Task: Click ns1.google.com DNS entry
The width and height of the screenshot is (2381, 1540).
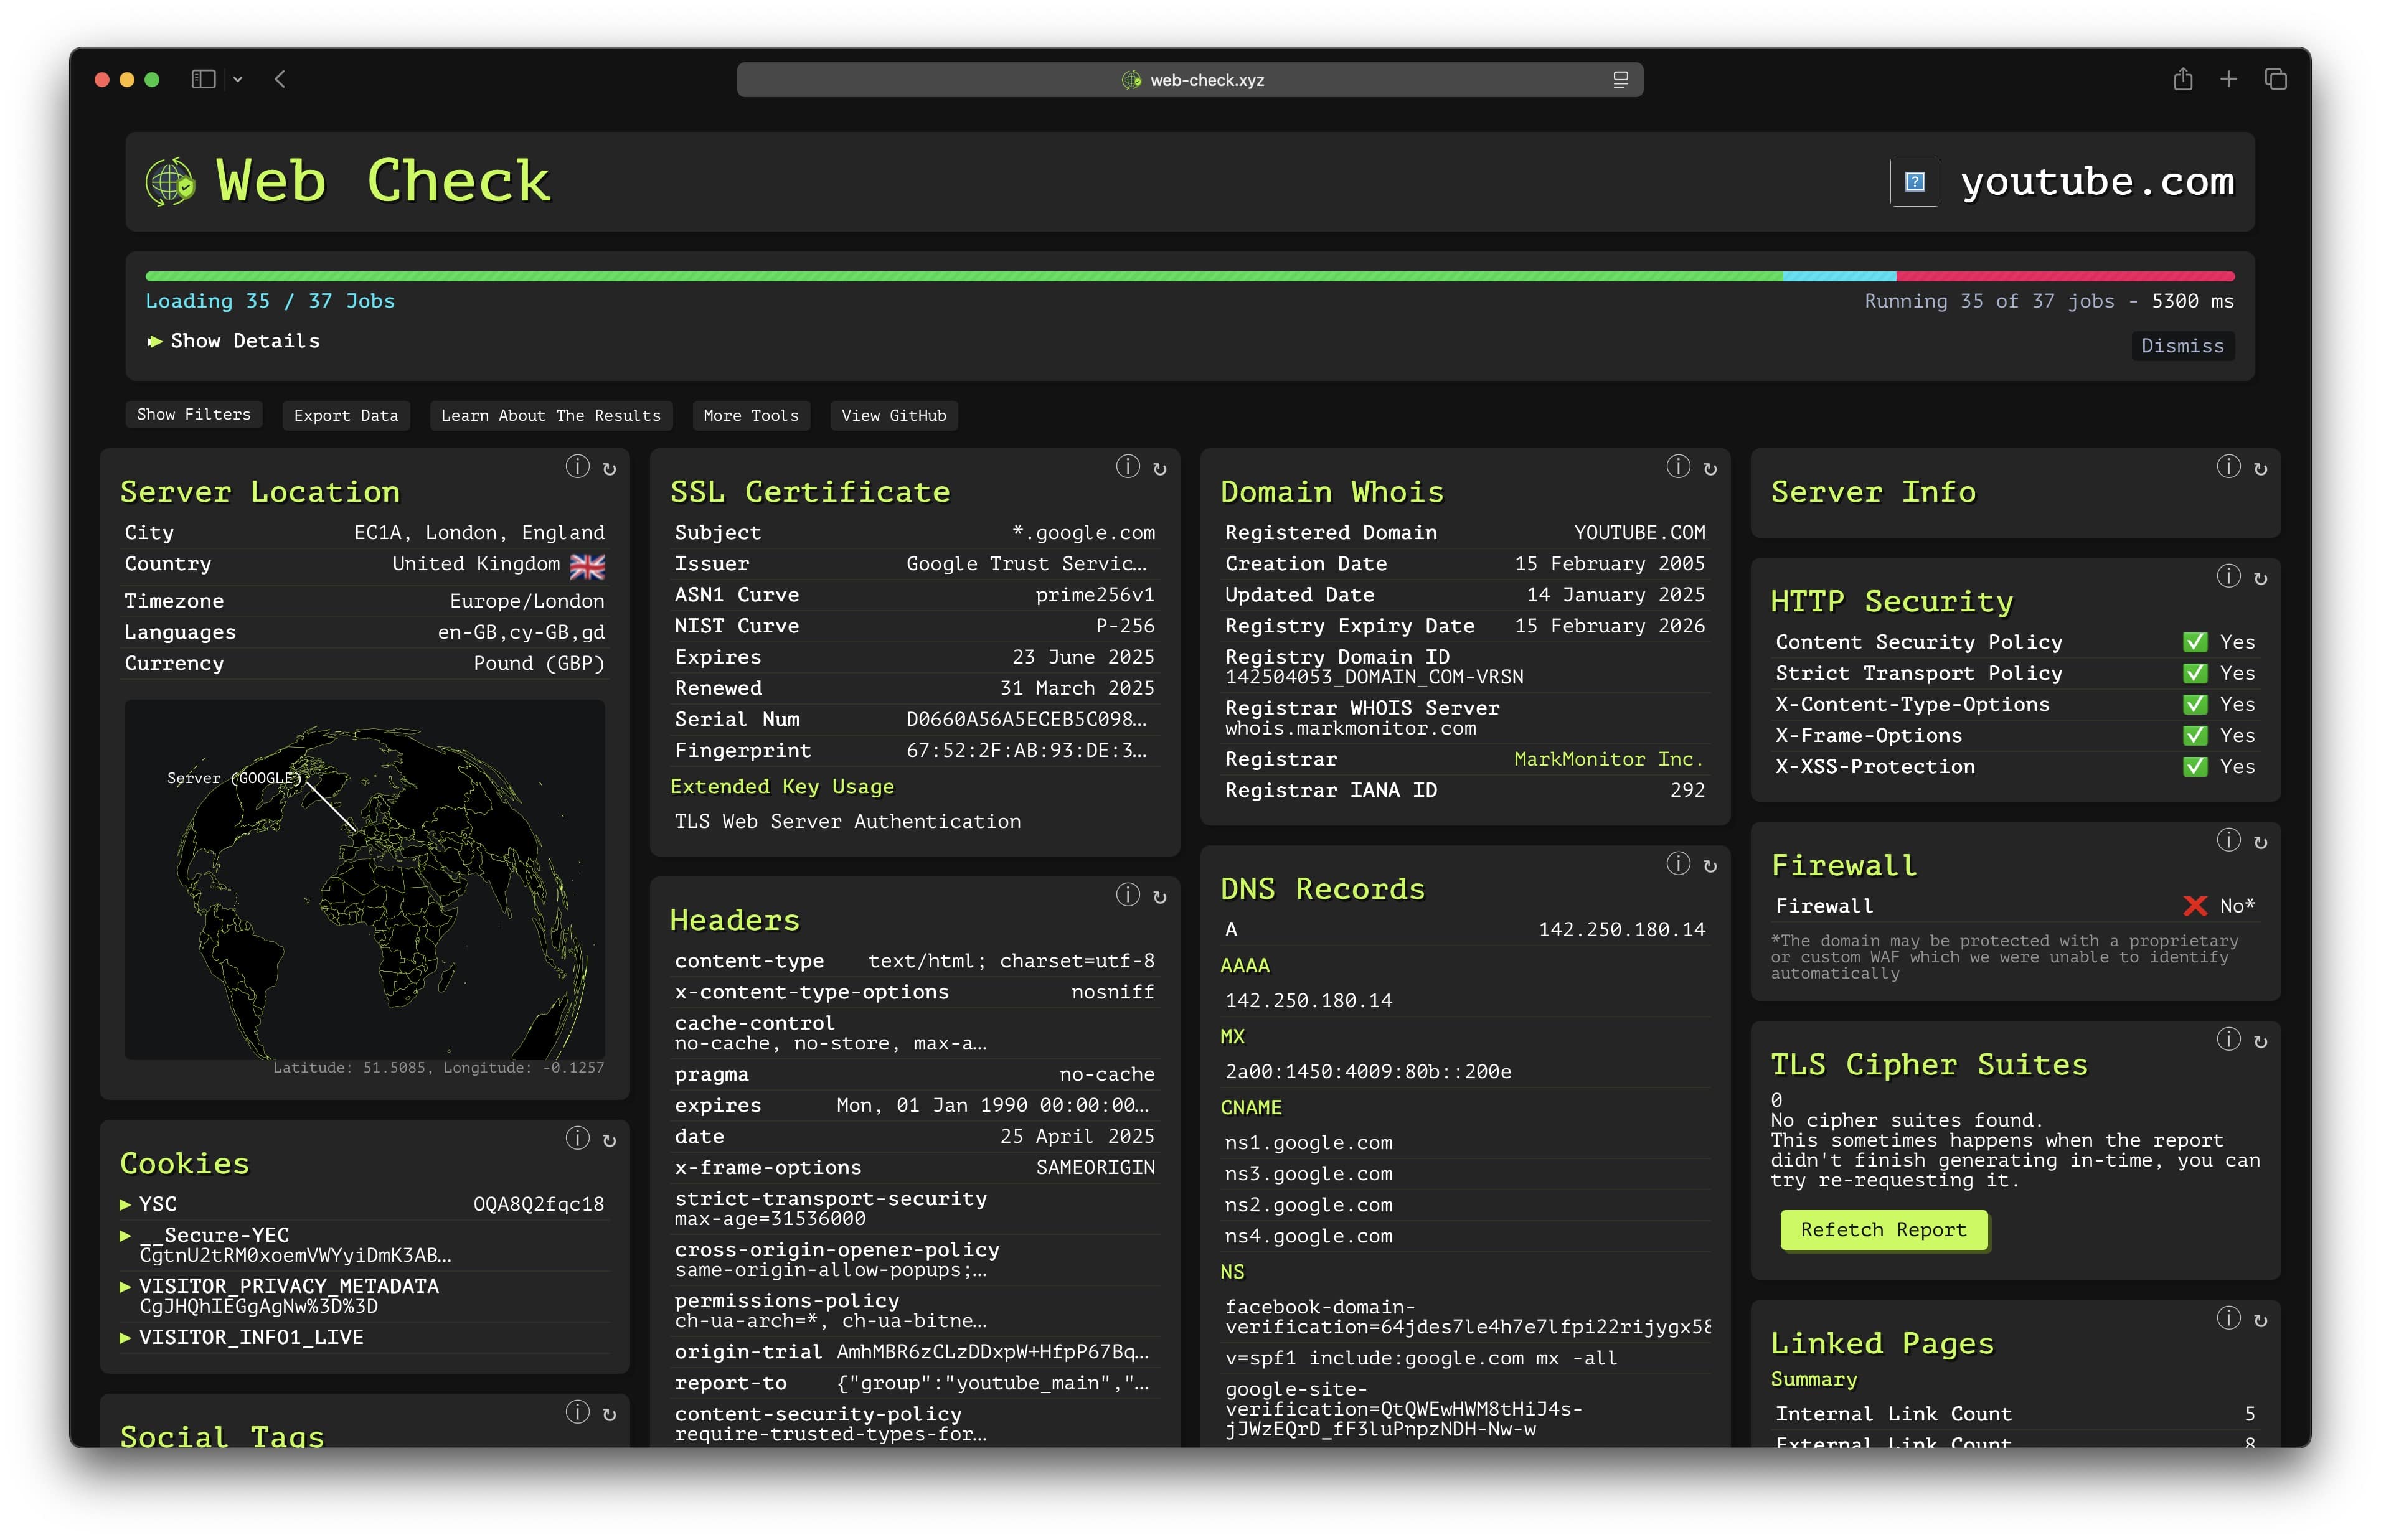Action: [x=1308, y=1143]
